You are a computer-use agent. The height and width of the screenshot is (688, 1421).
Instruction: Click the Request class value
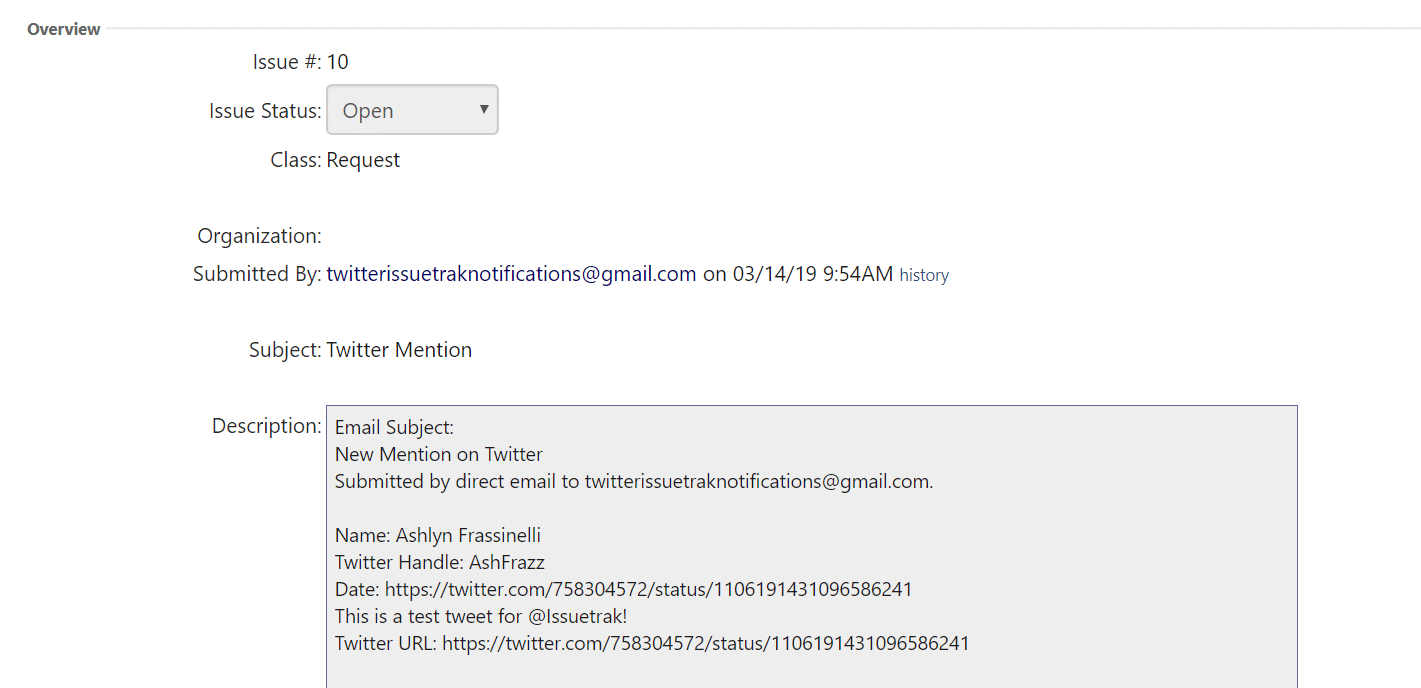tap(363, 160)
